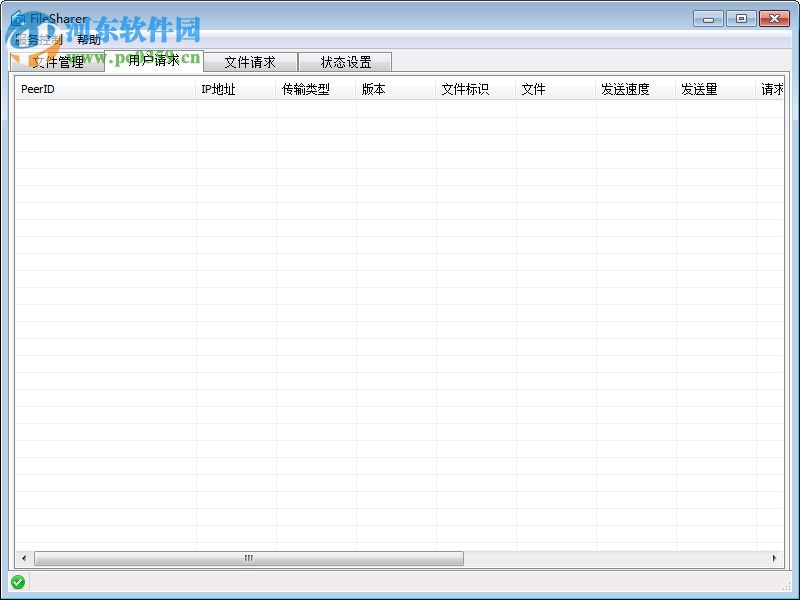The height and width of the screenshot is (600, 800).
Task: Click the FileSharer icon in the title bar
Action: click(x=20, y=17)
